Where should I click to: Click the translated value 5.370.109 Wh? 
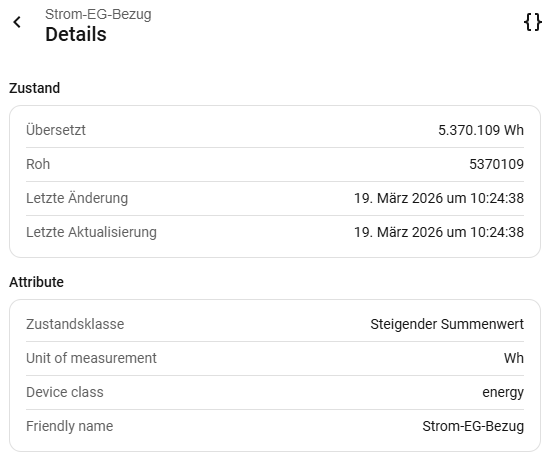[x=481, y=130]
